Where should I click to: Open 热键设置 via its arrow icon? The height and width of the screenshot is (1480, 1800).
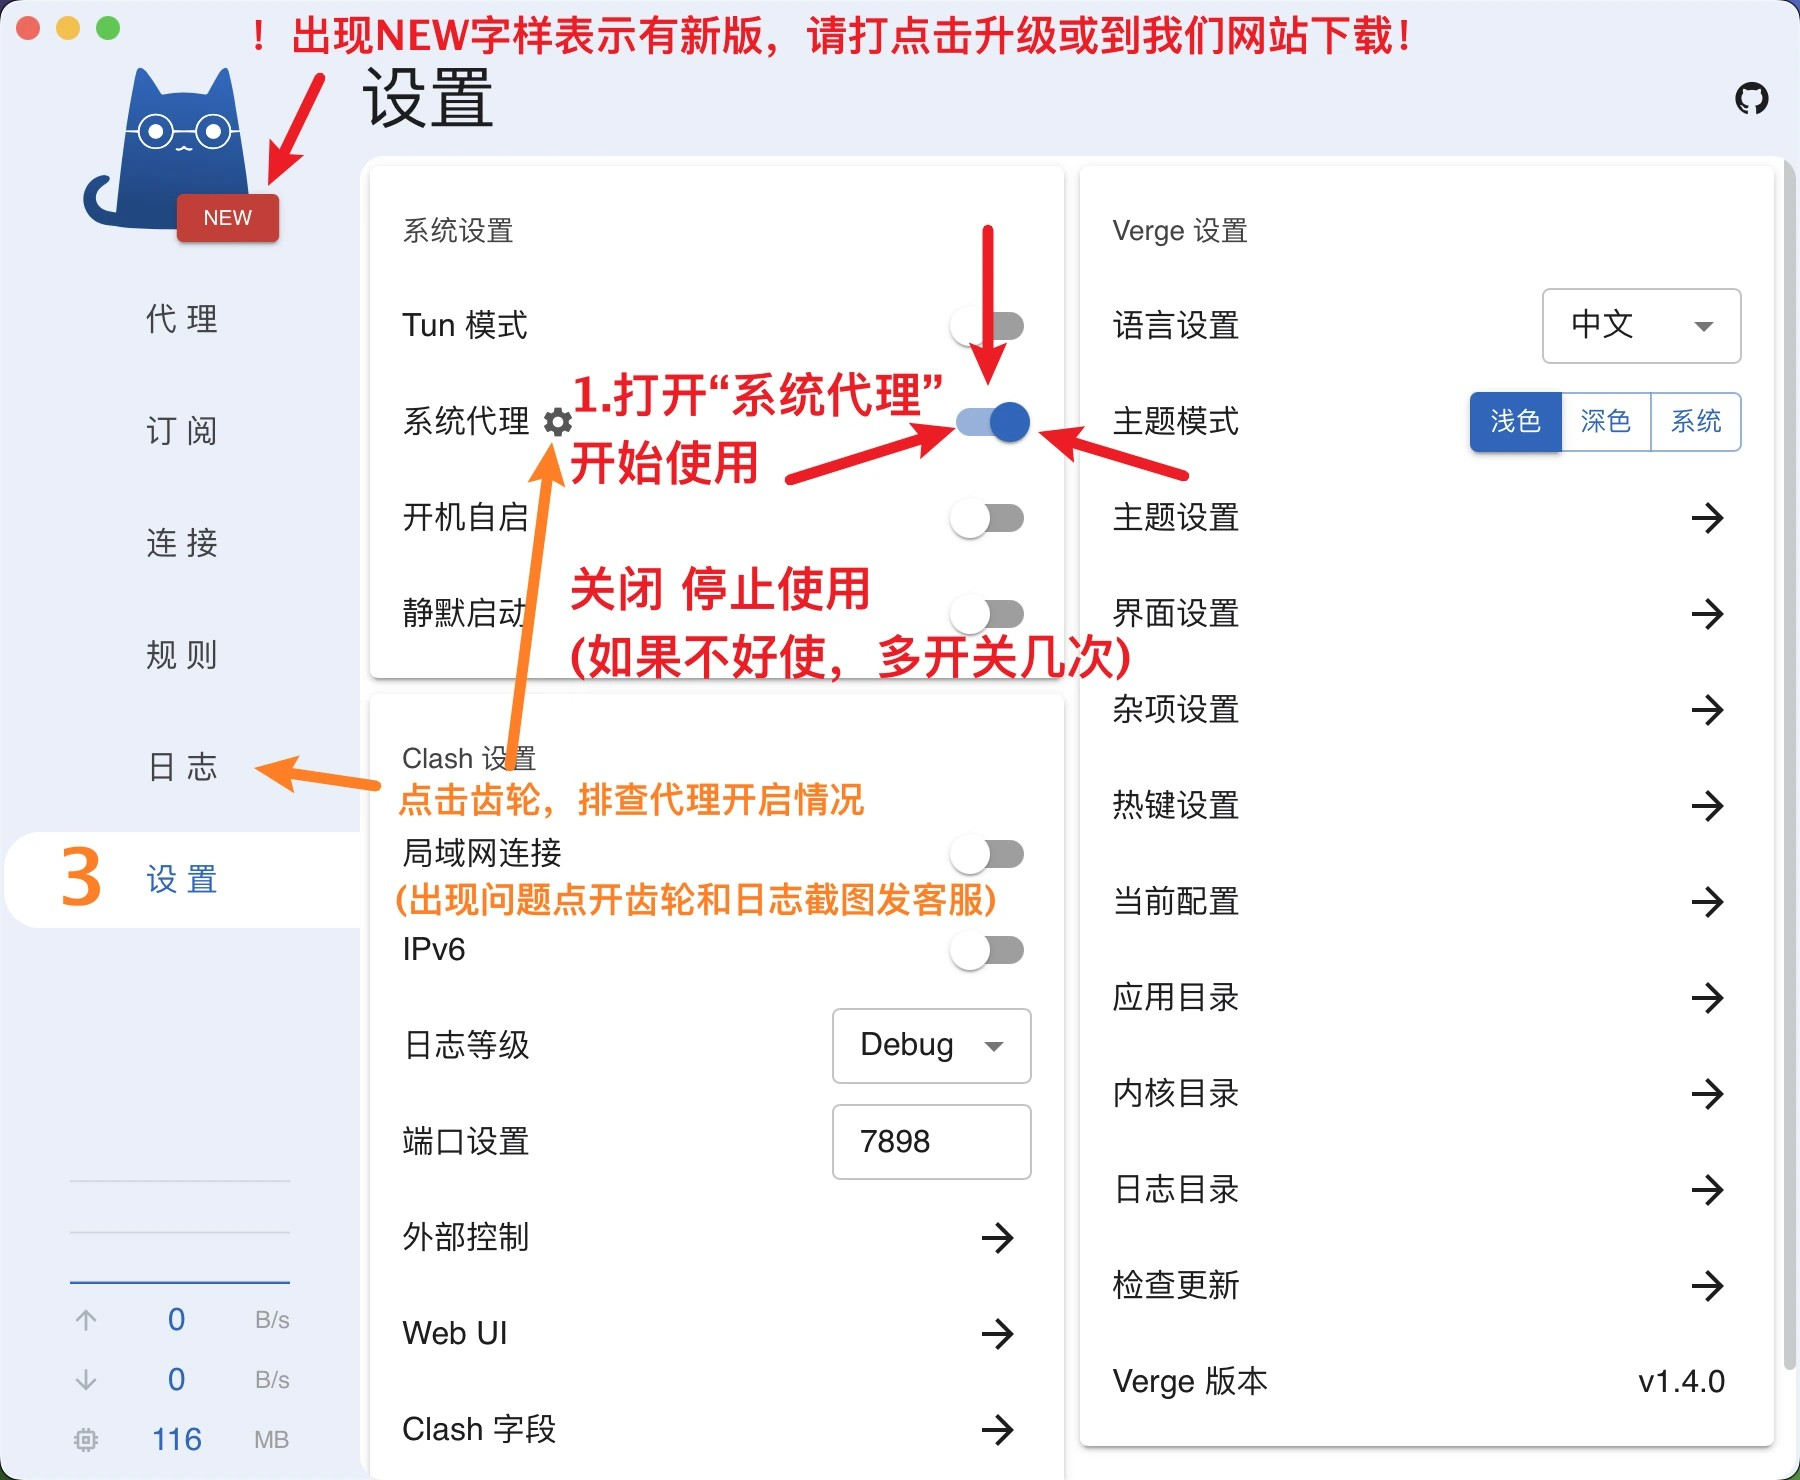tap(1710, 806)
